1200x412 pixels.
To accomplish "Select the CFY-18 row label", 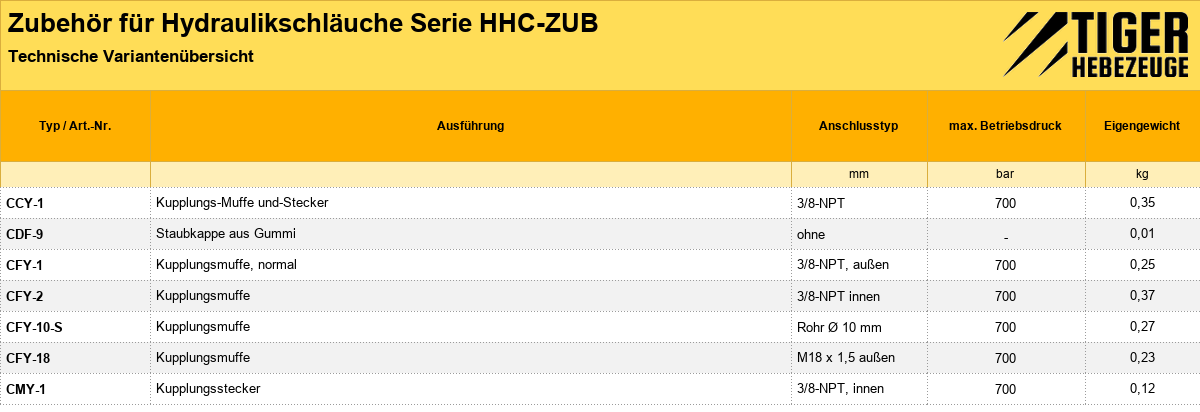I will (28, 358).
